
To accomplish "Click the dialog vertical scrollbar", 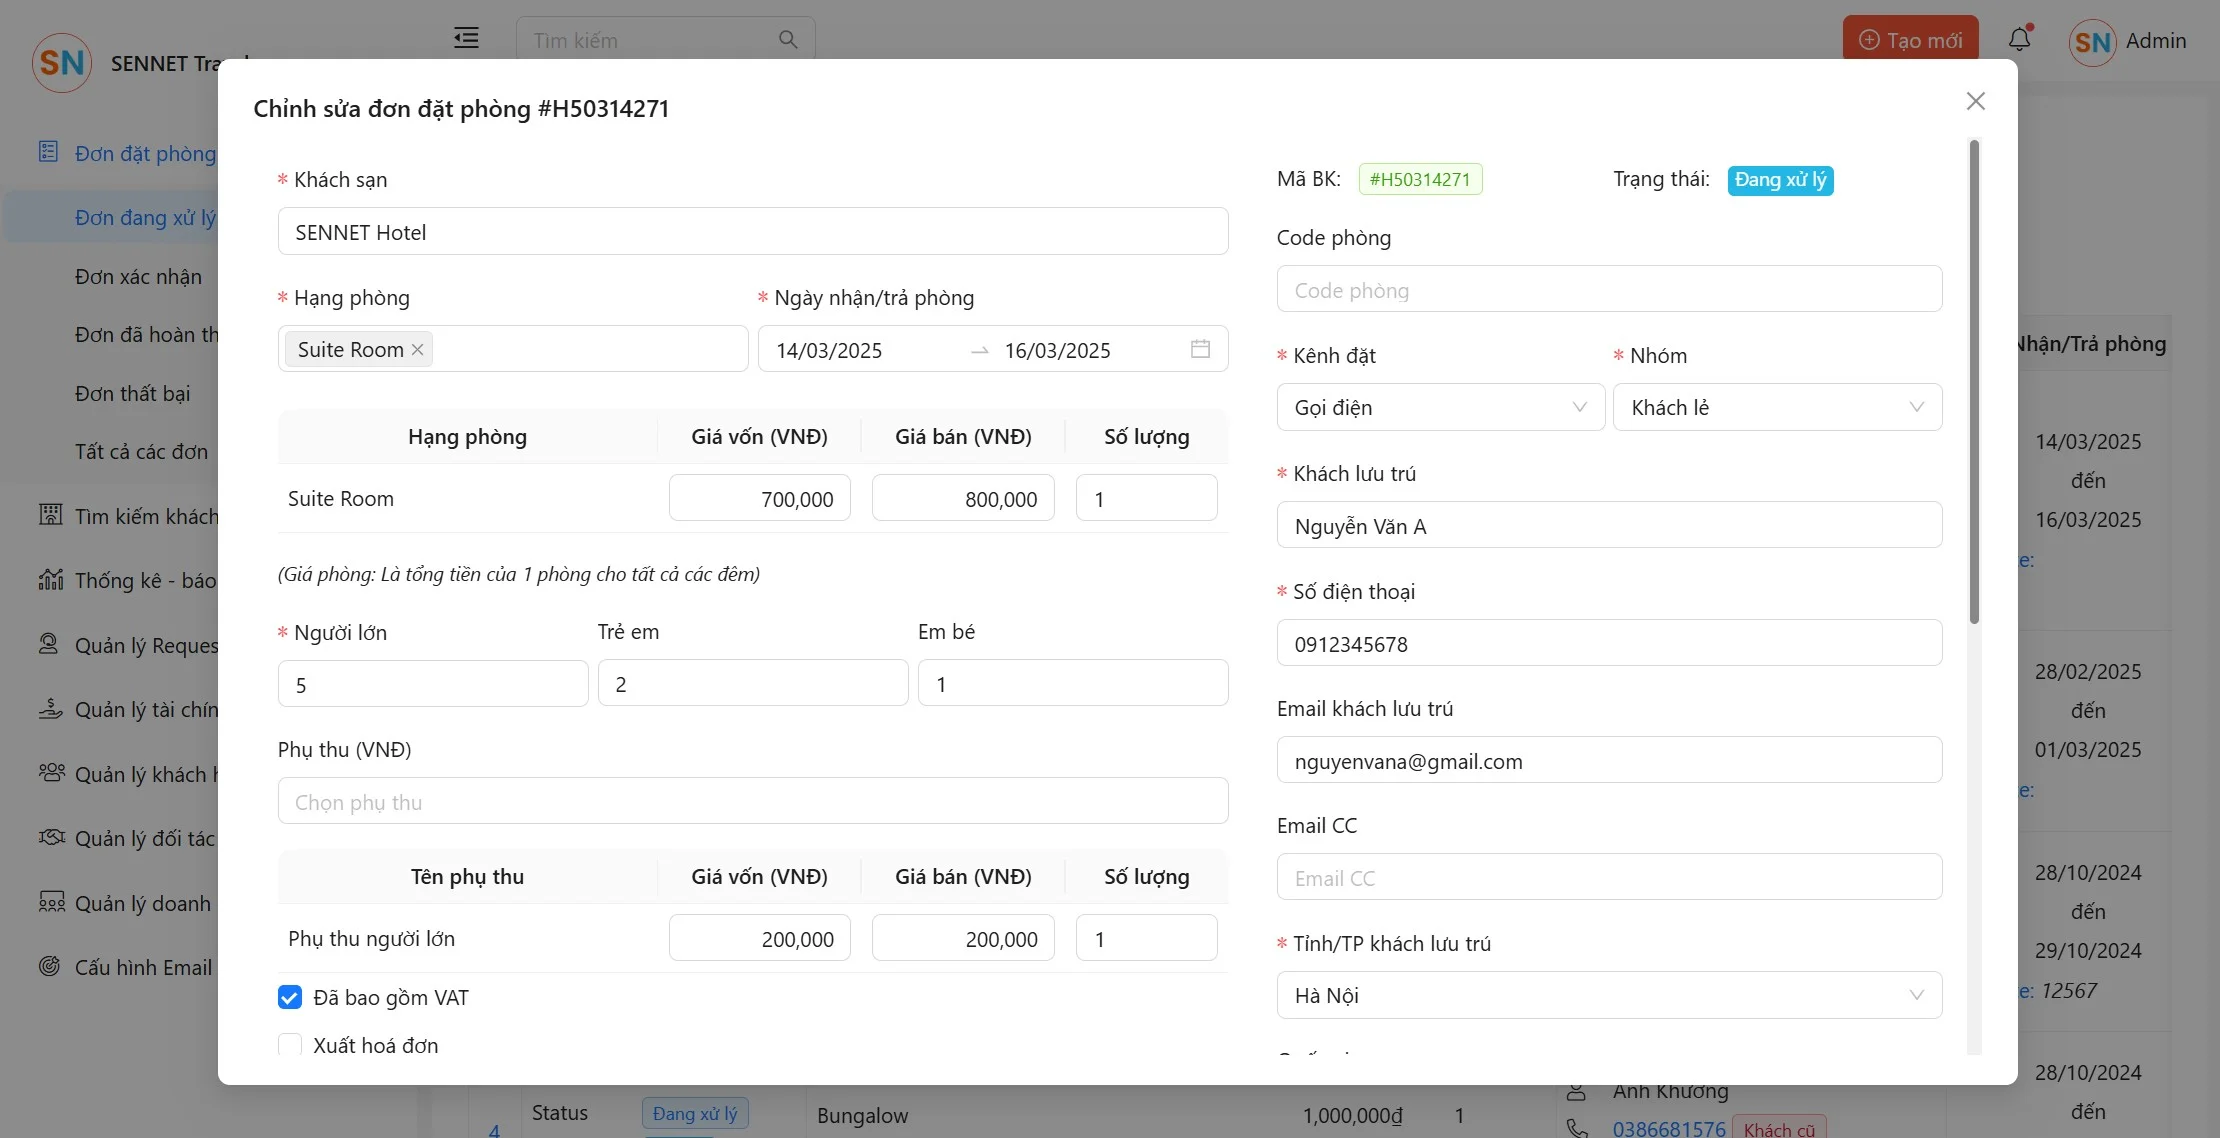I will (1974, 380).
